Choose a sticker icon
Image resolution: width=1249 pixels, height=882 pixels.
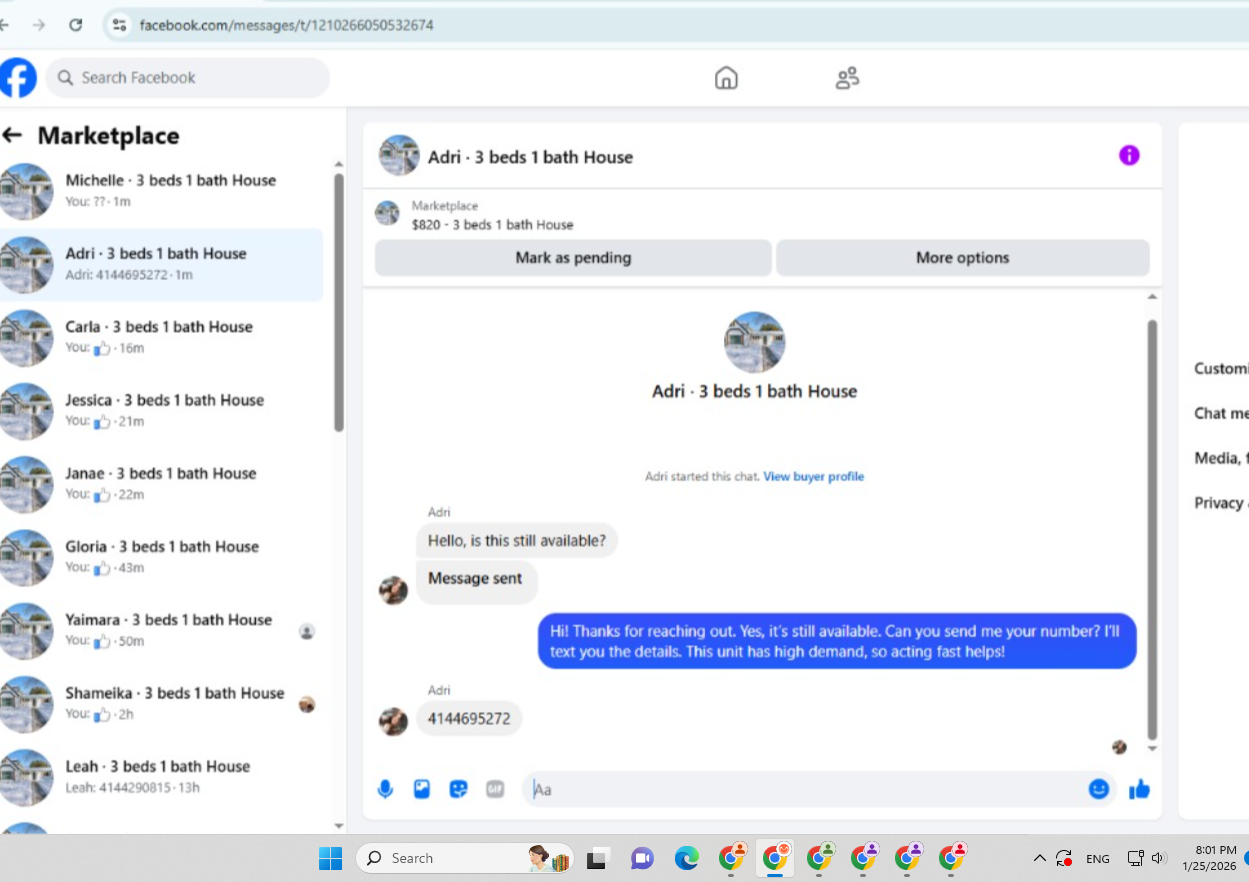pyautogui.click(x=459, y=789)
